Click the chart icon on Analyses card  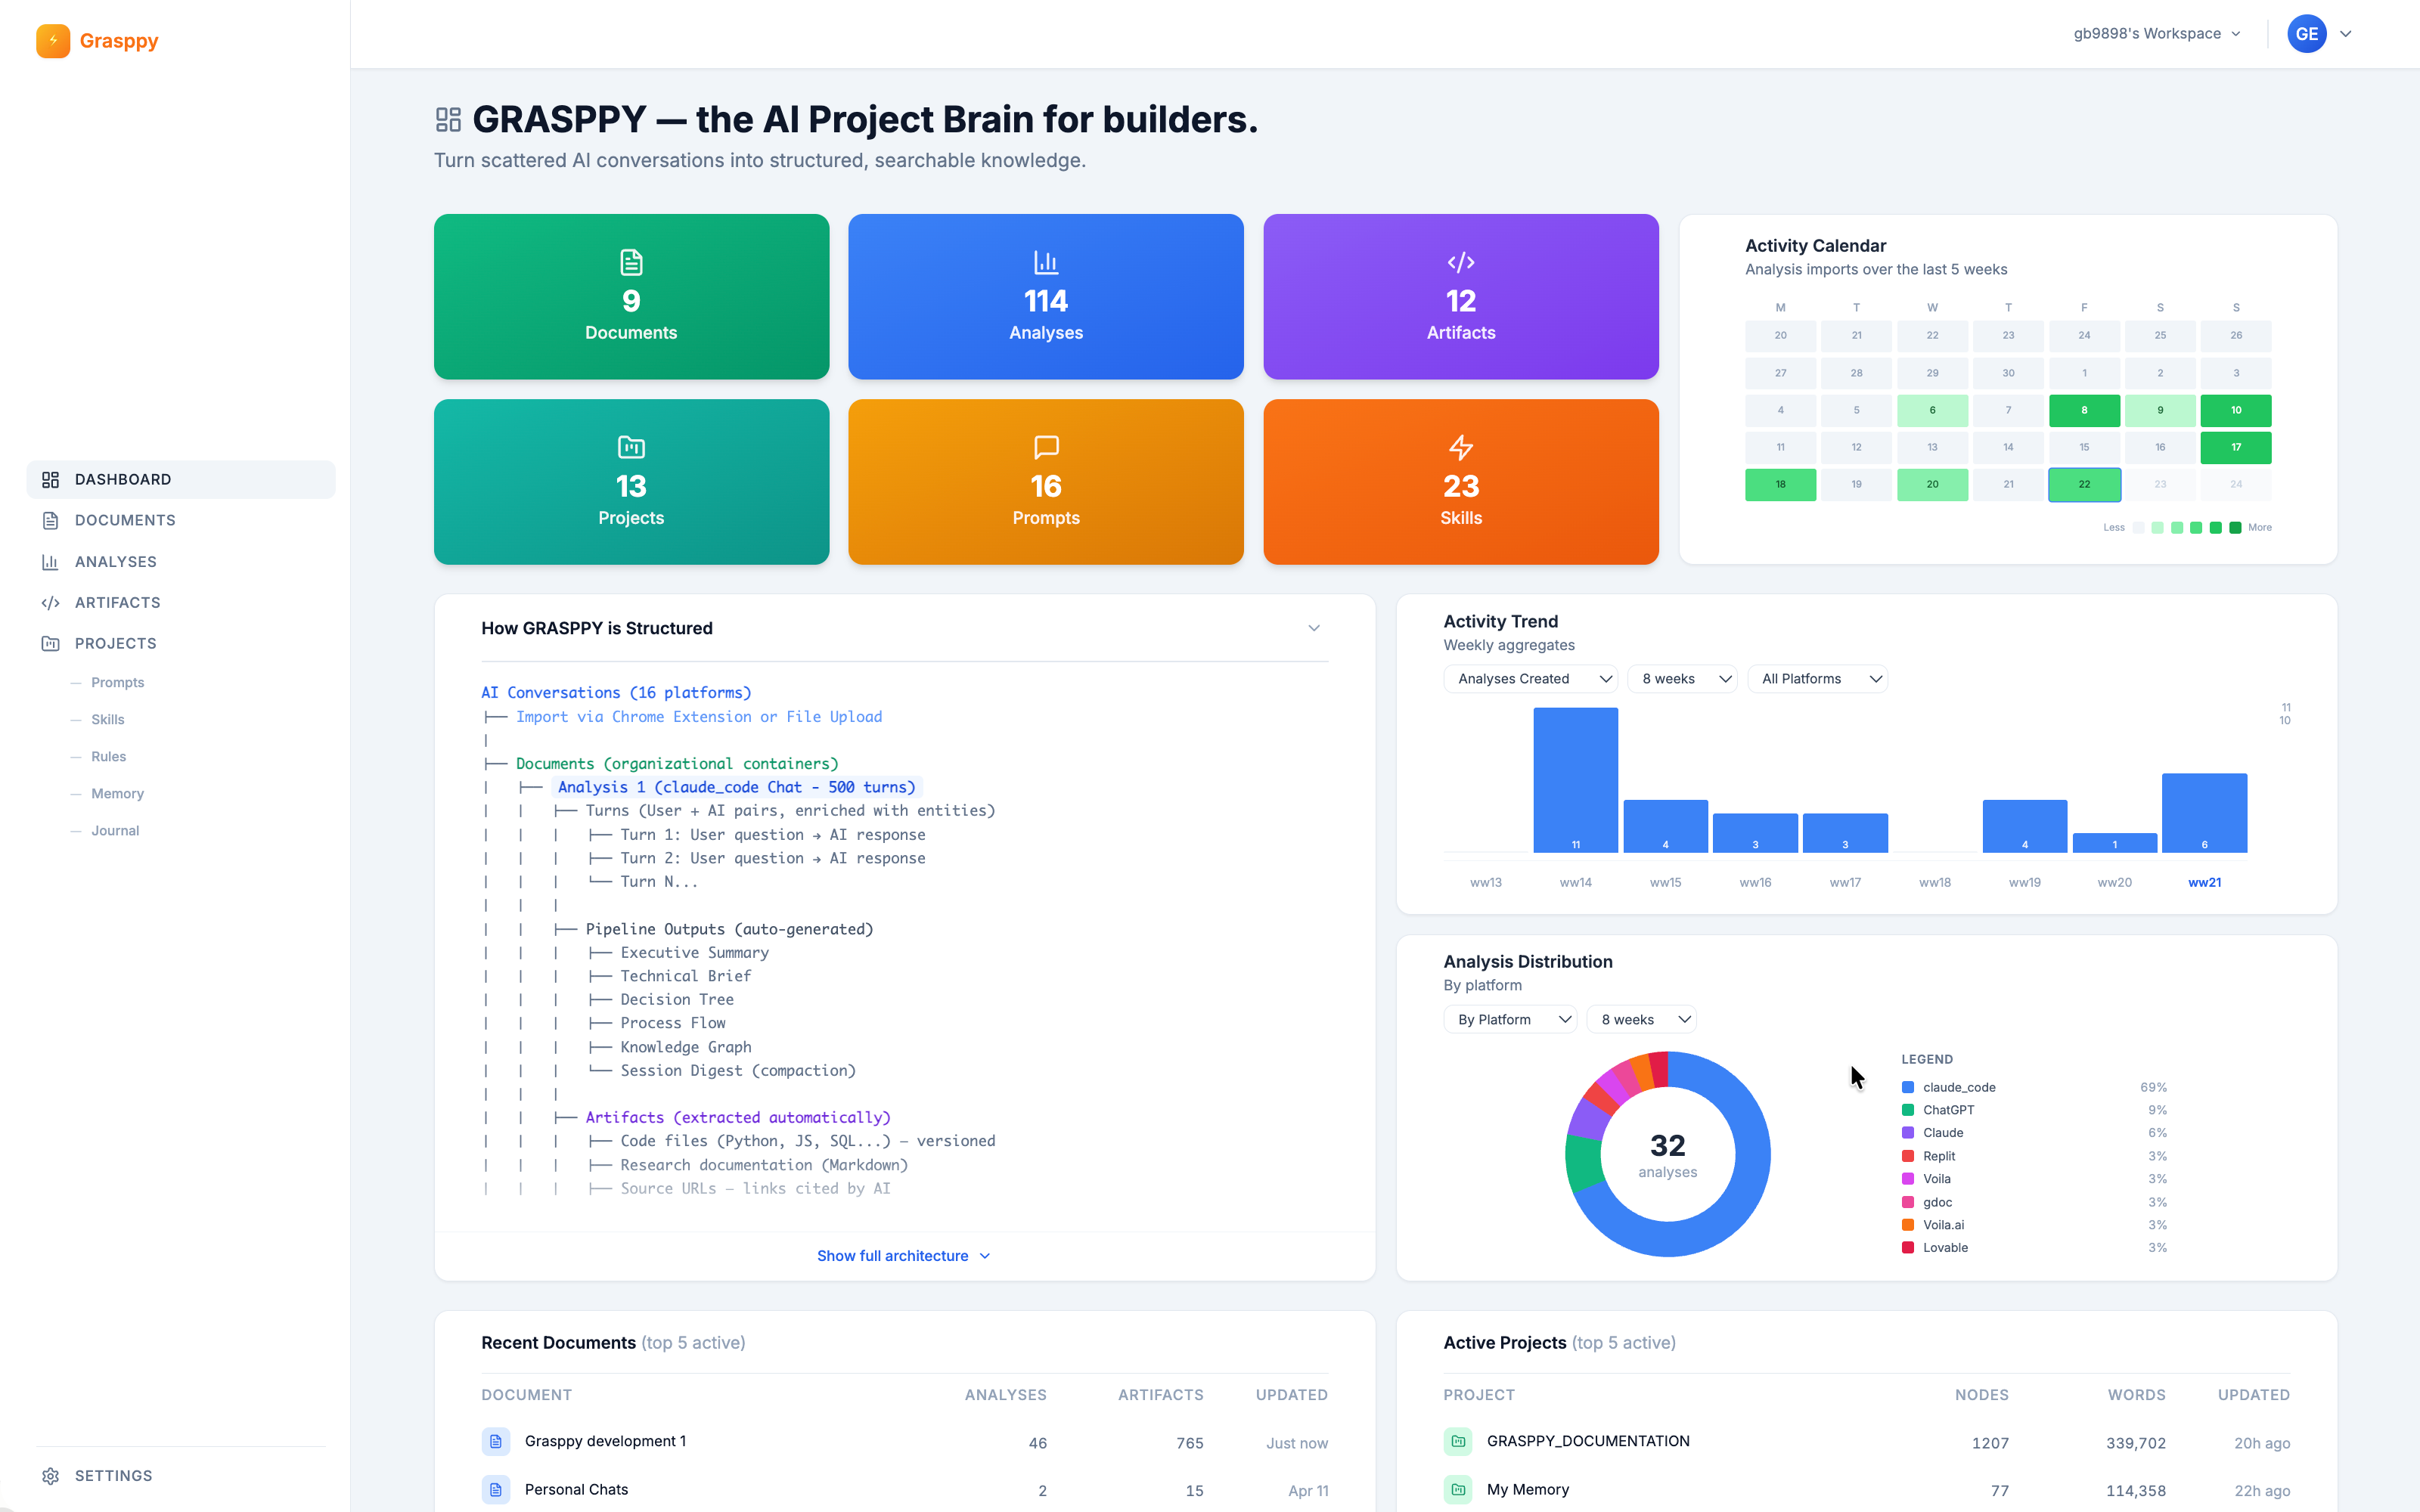tap(1046, 262)
